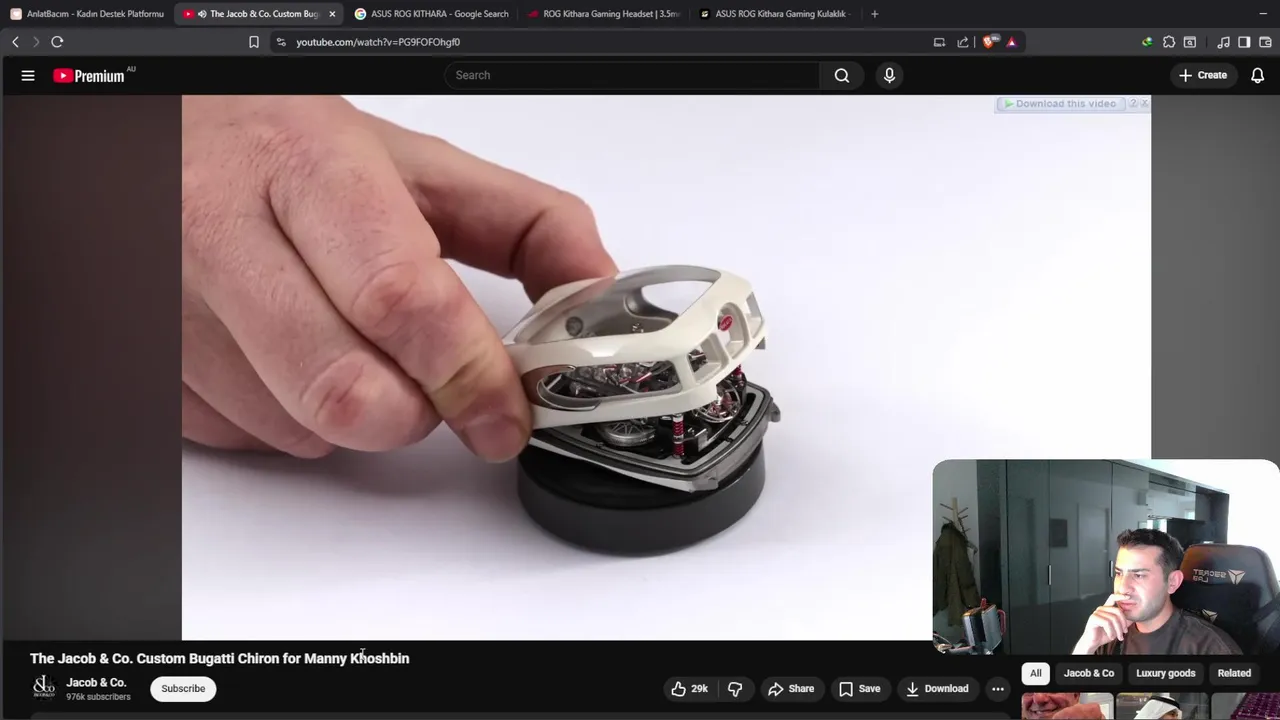Install or cast screen icon in address bar

pyautogui.click(x=939, y=42)
